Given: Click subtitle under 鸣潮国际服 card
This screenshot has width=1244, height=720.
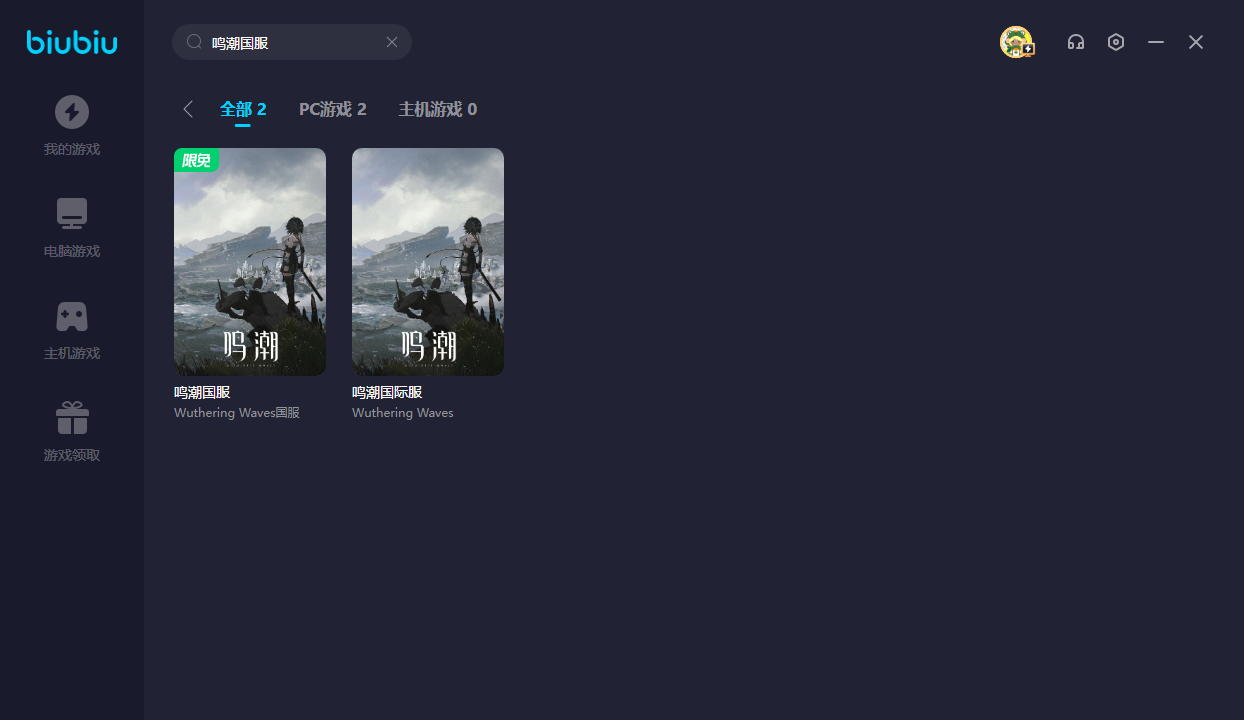Looking at the screenshot, I should 402,413.
